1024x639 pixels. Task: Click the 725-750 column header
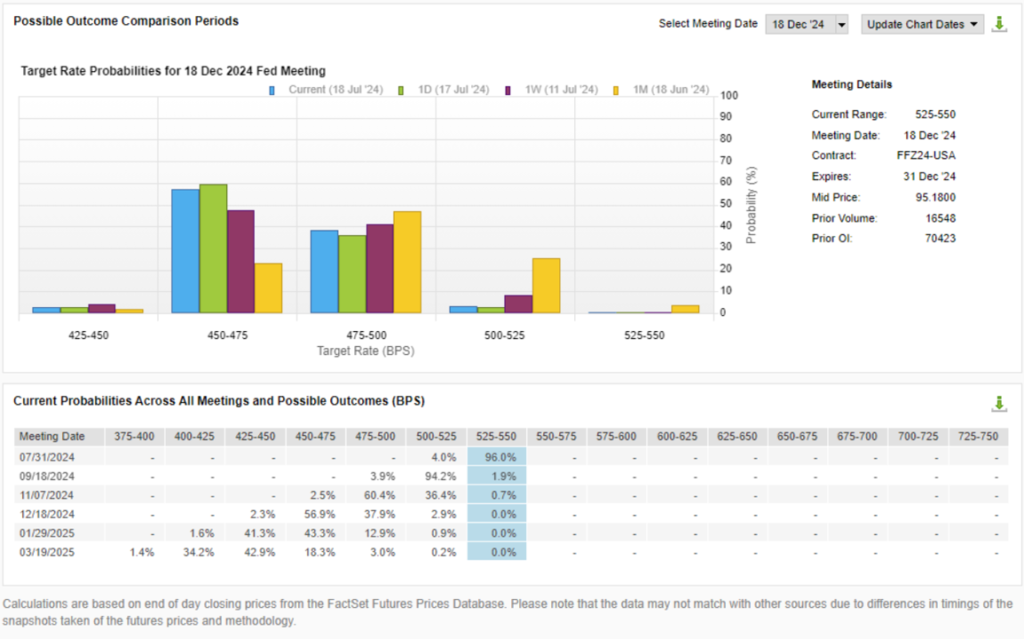click(978, 436)
